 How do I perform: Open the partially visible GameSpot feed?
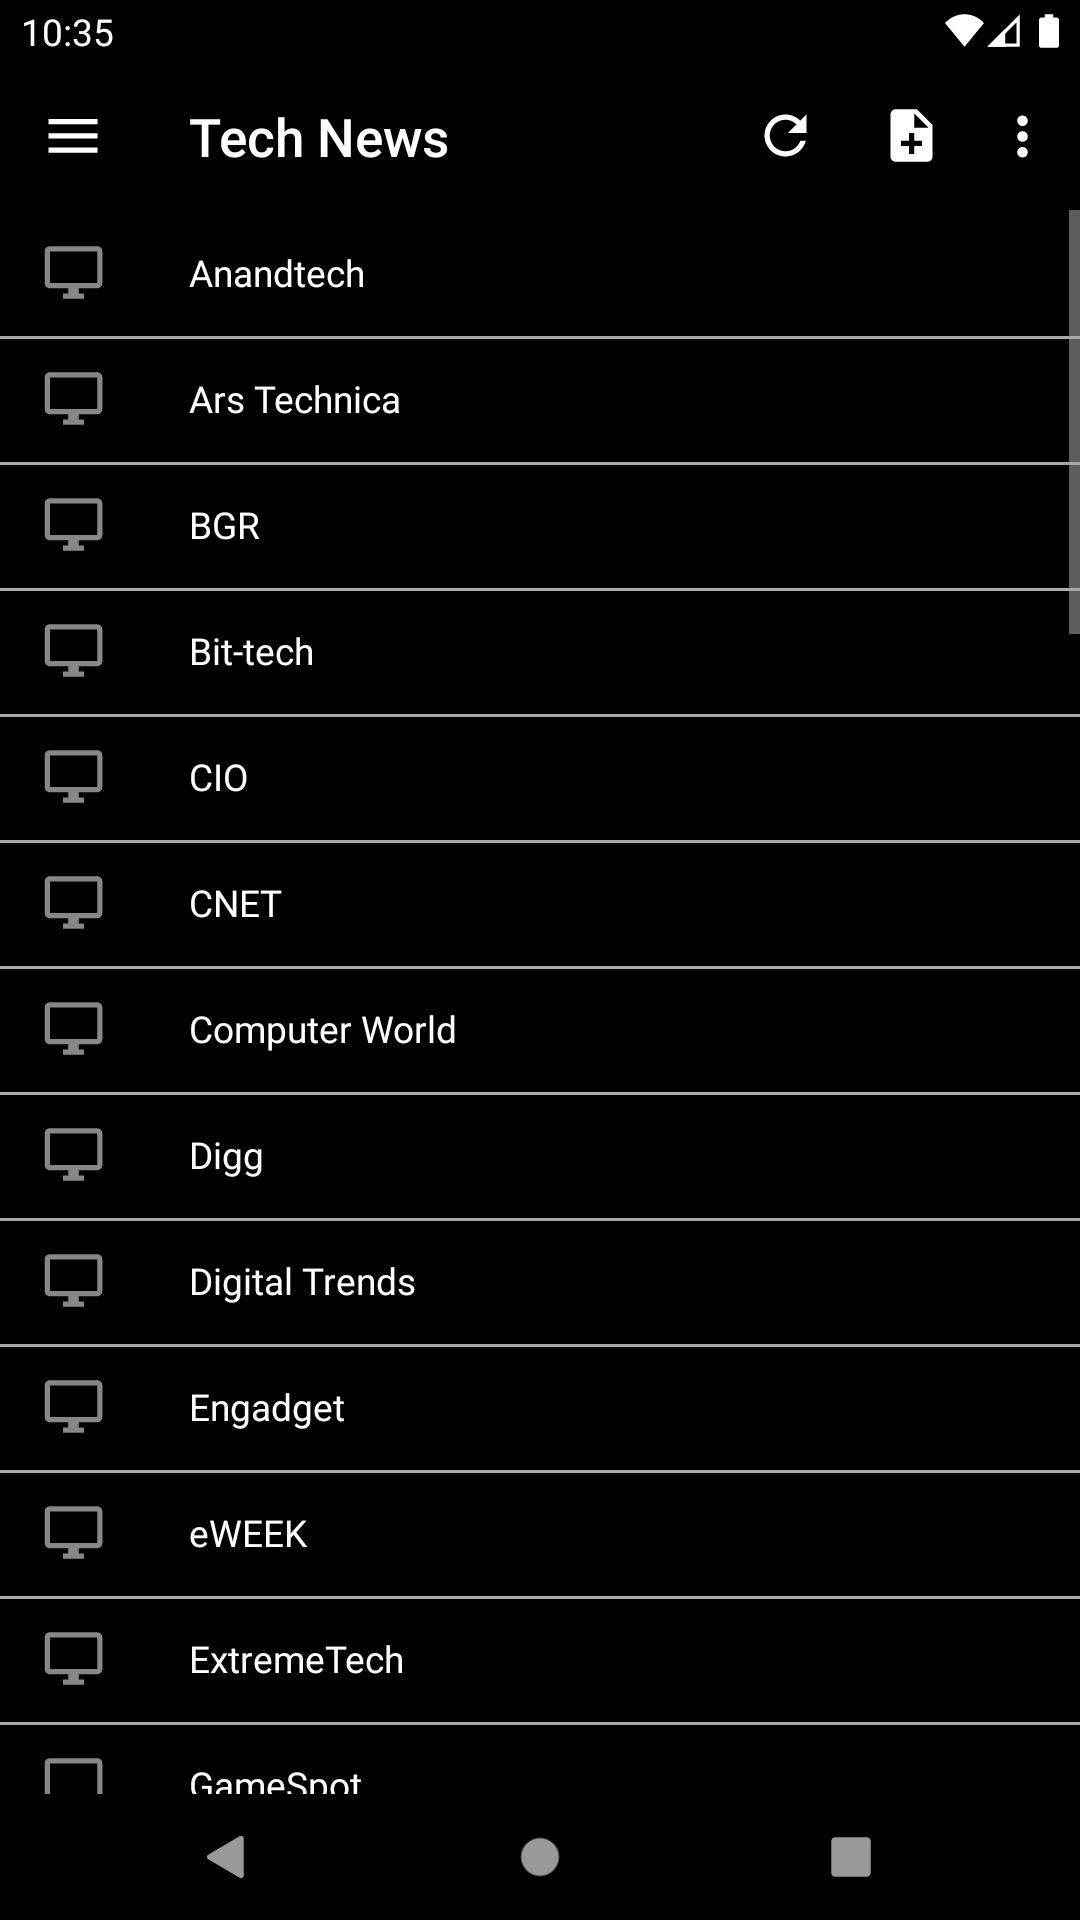(x=540, y=1759)
